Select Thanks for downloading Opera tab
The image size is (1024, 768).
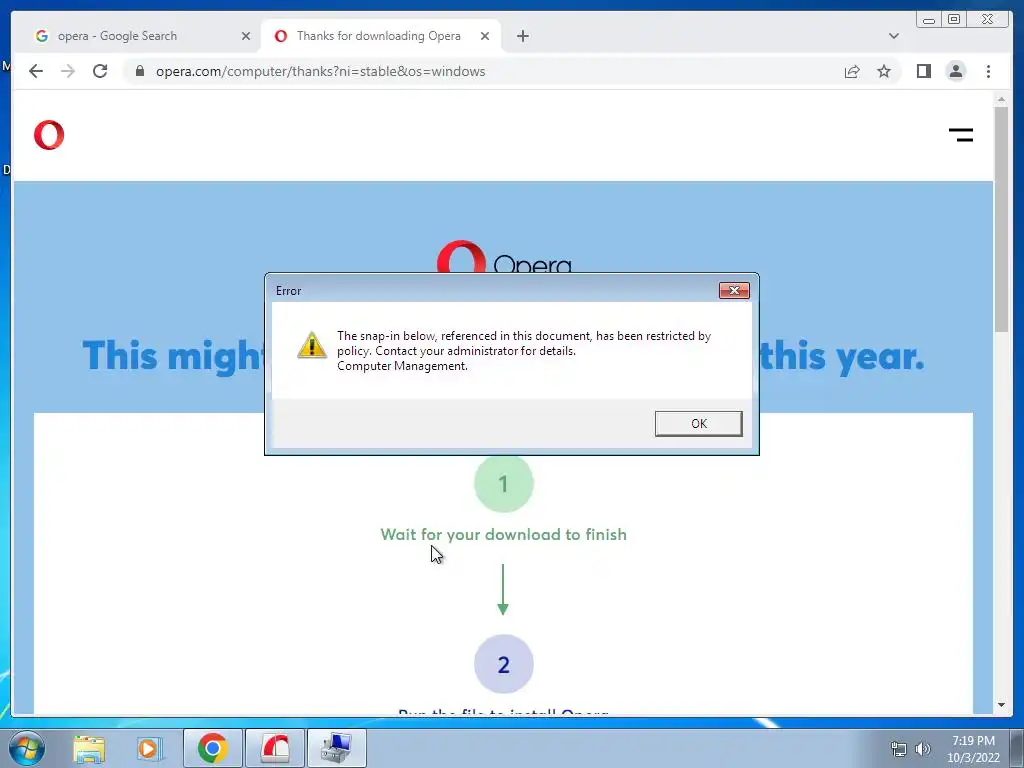tap(379, 36)
